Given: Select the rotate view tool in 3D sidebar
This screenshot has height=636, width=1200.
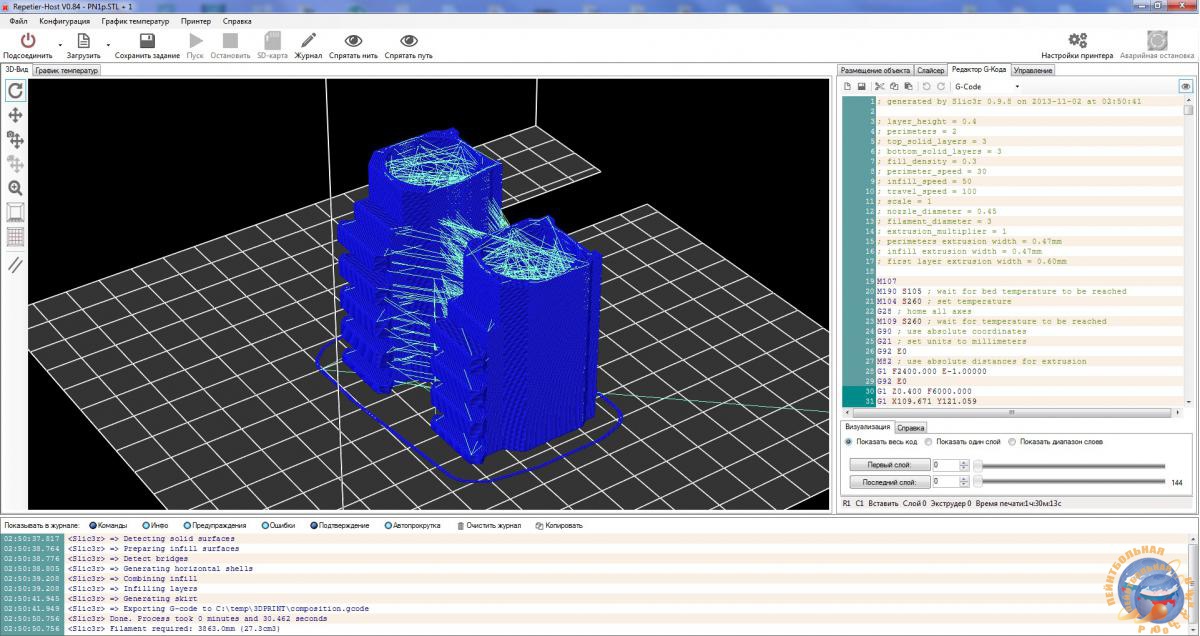Looking at the screenshot, I should tap(15, 90).
